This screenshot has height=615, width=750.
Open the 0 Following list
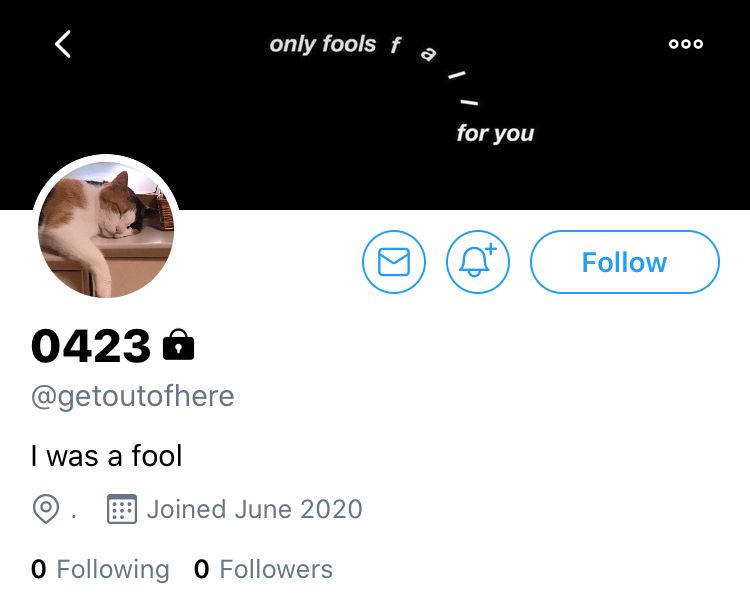[x=100, y=569]
